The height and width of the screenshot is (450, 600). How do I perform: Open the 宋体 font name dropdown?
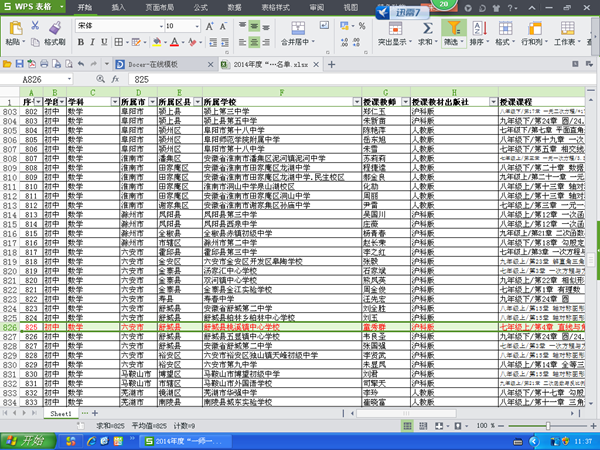[117, 25]
